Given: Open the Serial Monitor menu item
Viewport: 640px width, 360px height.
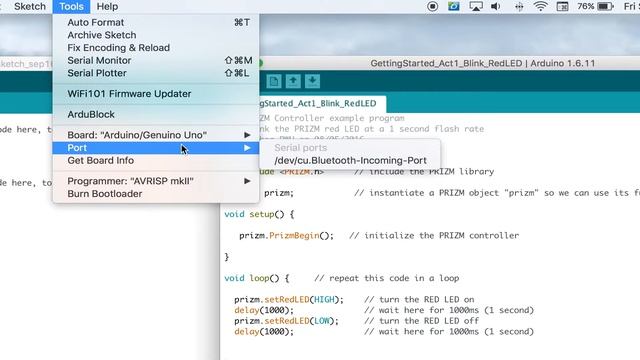Looking at the screenshot, I should [x=156, y=60].
